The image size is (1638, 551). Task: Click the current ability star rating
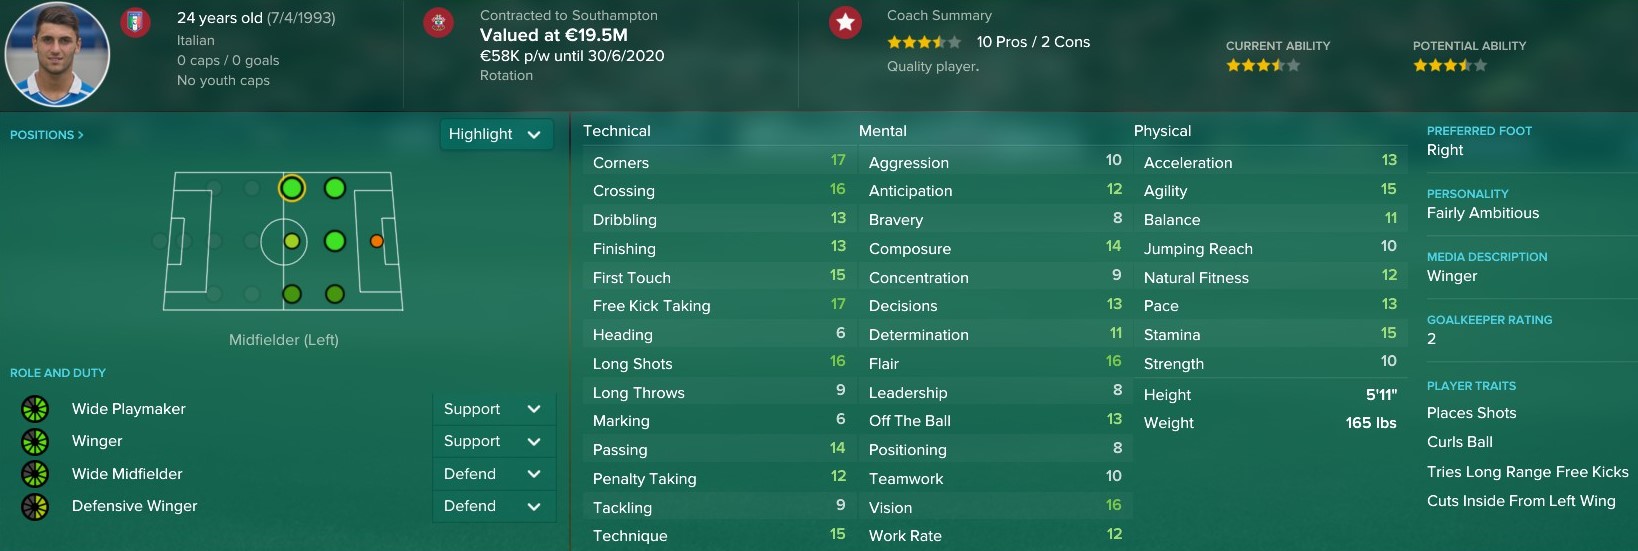click(x=1263, y=65)
